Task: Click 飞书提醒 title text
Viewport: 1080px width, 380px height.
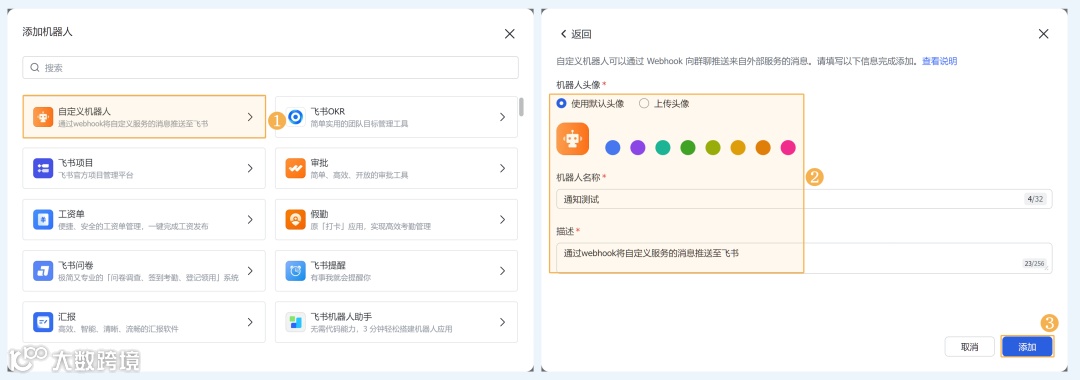Action: click(328, 265)
